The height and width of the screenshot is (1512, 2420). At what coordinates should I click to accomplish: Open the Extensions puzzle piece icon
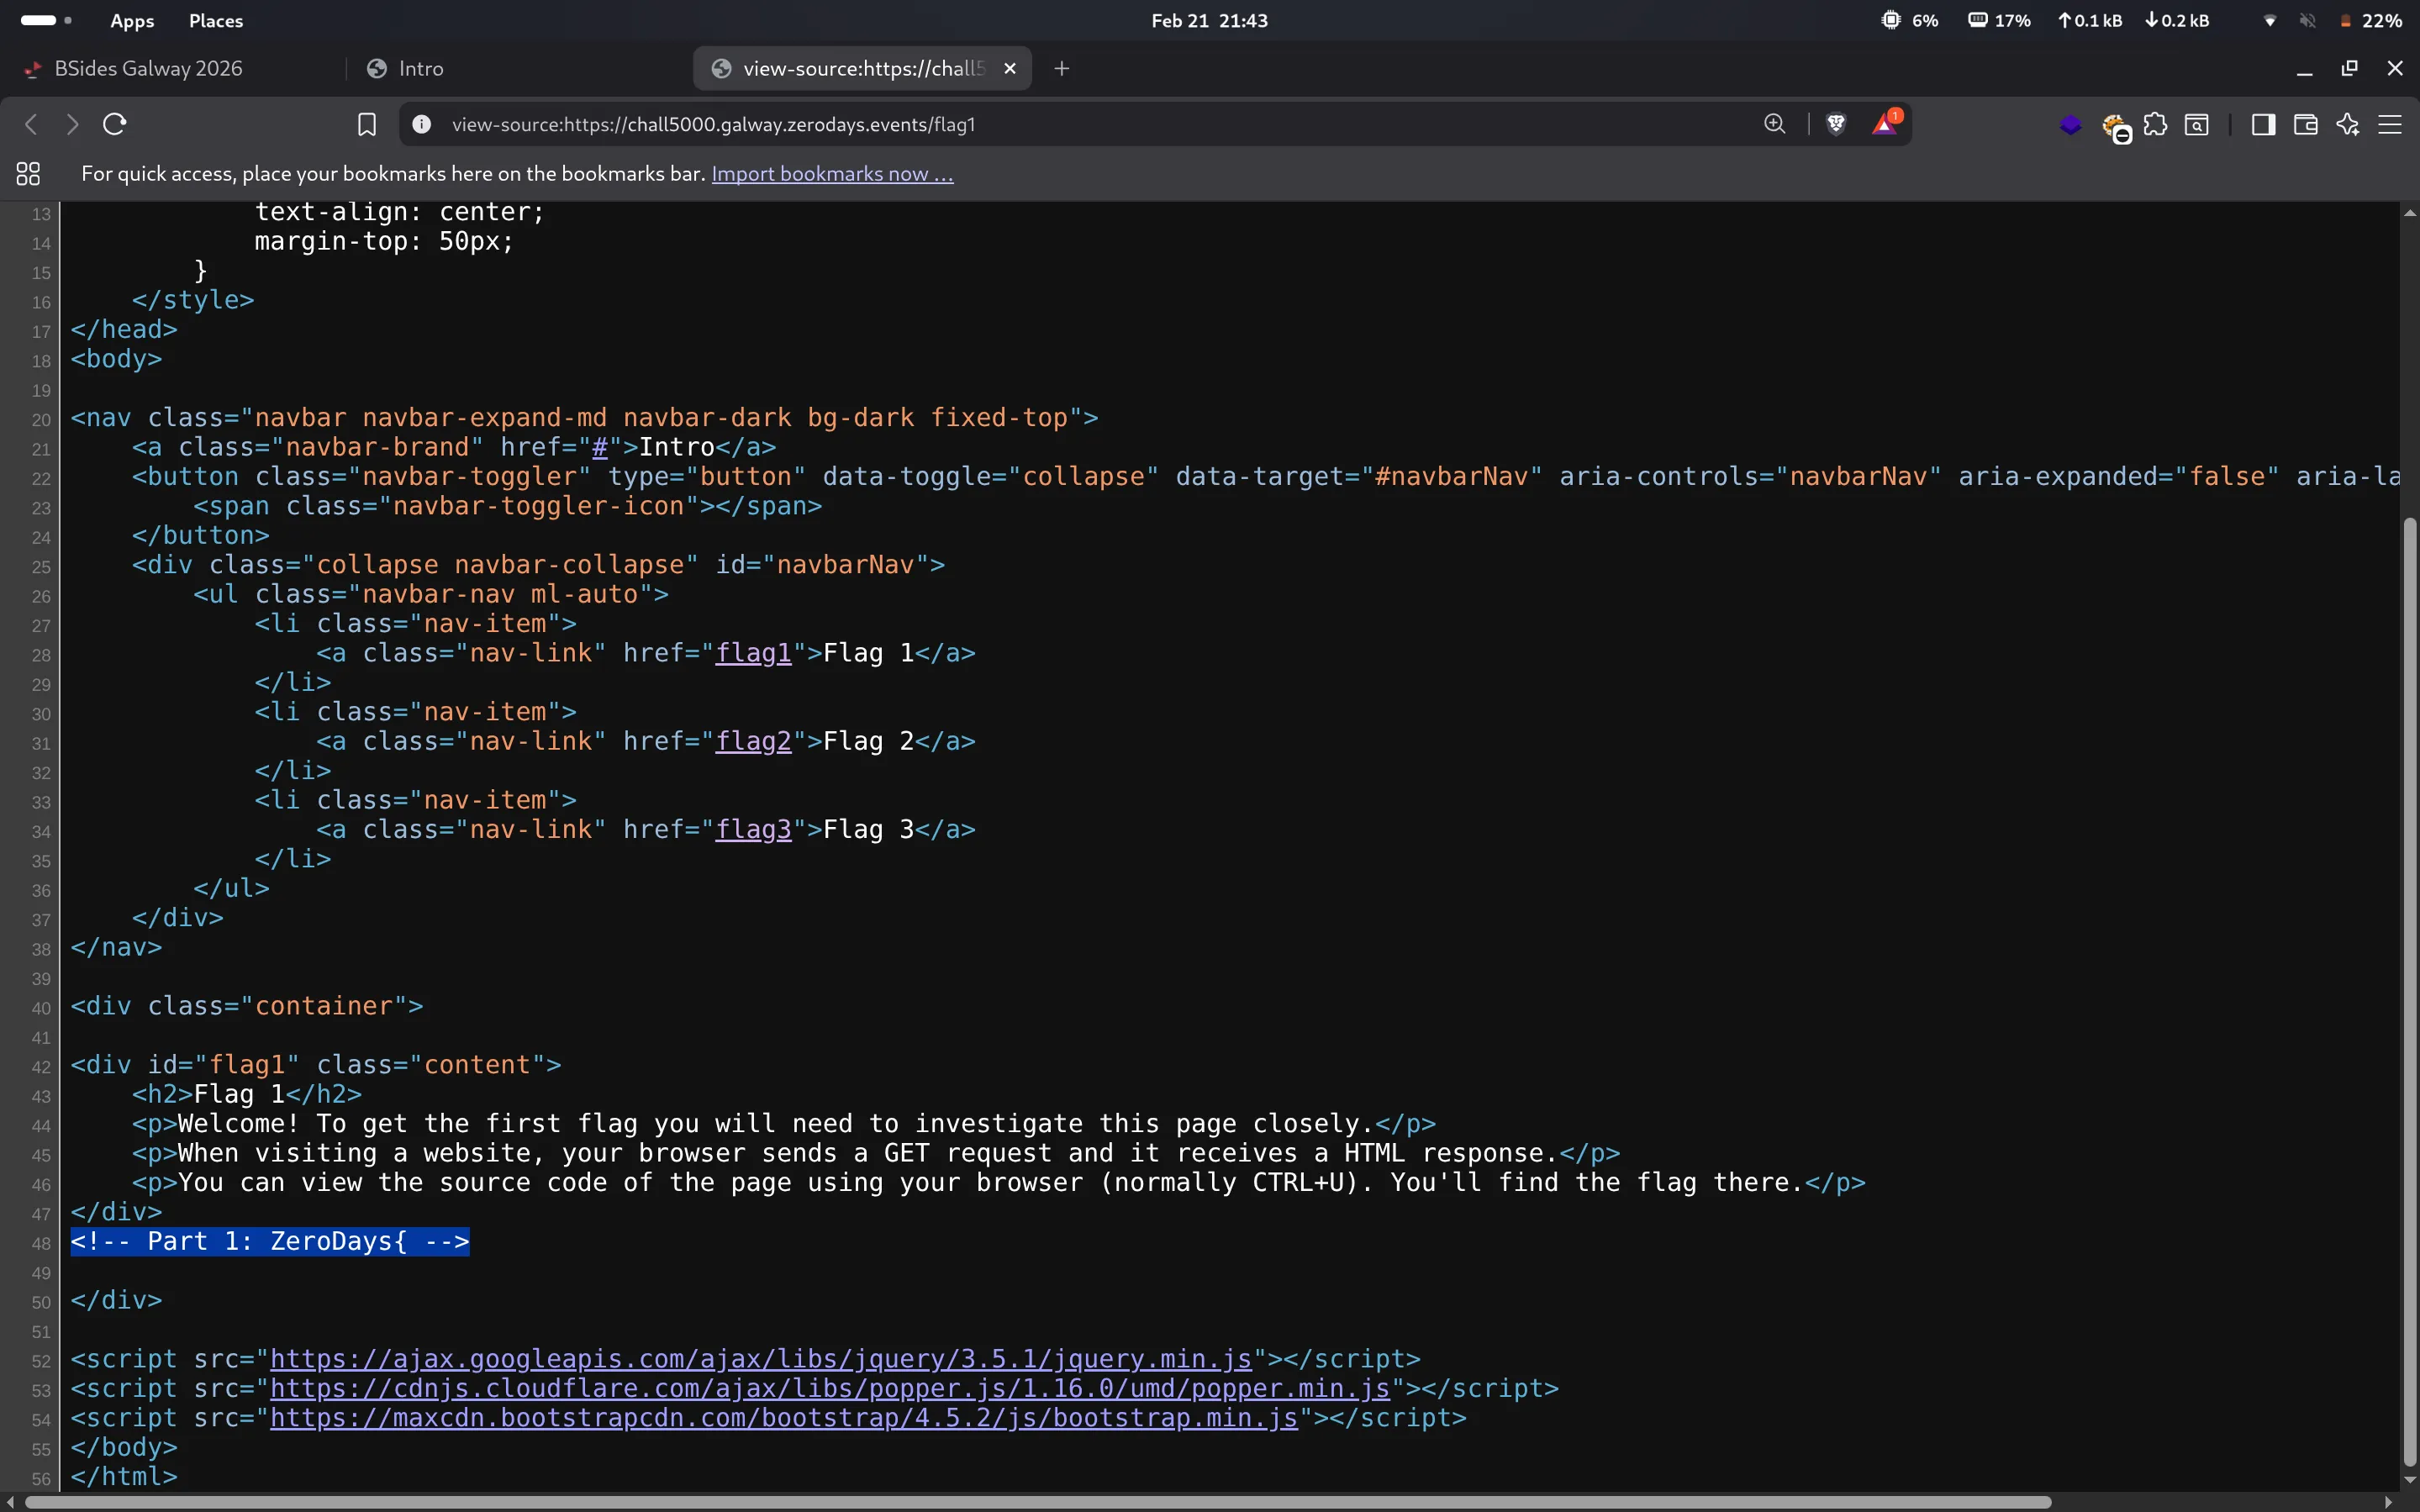2156,125
